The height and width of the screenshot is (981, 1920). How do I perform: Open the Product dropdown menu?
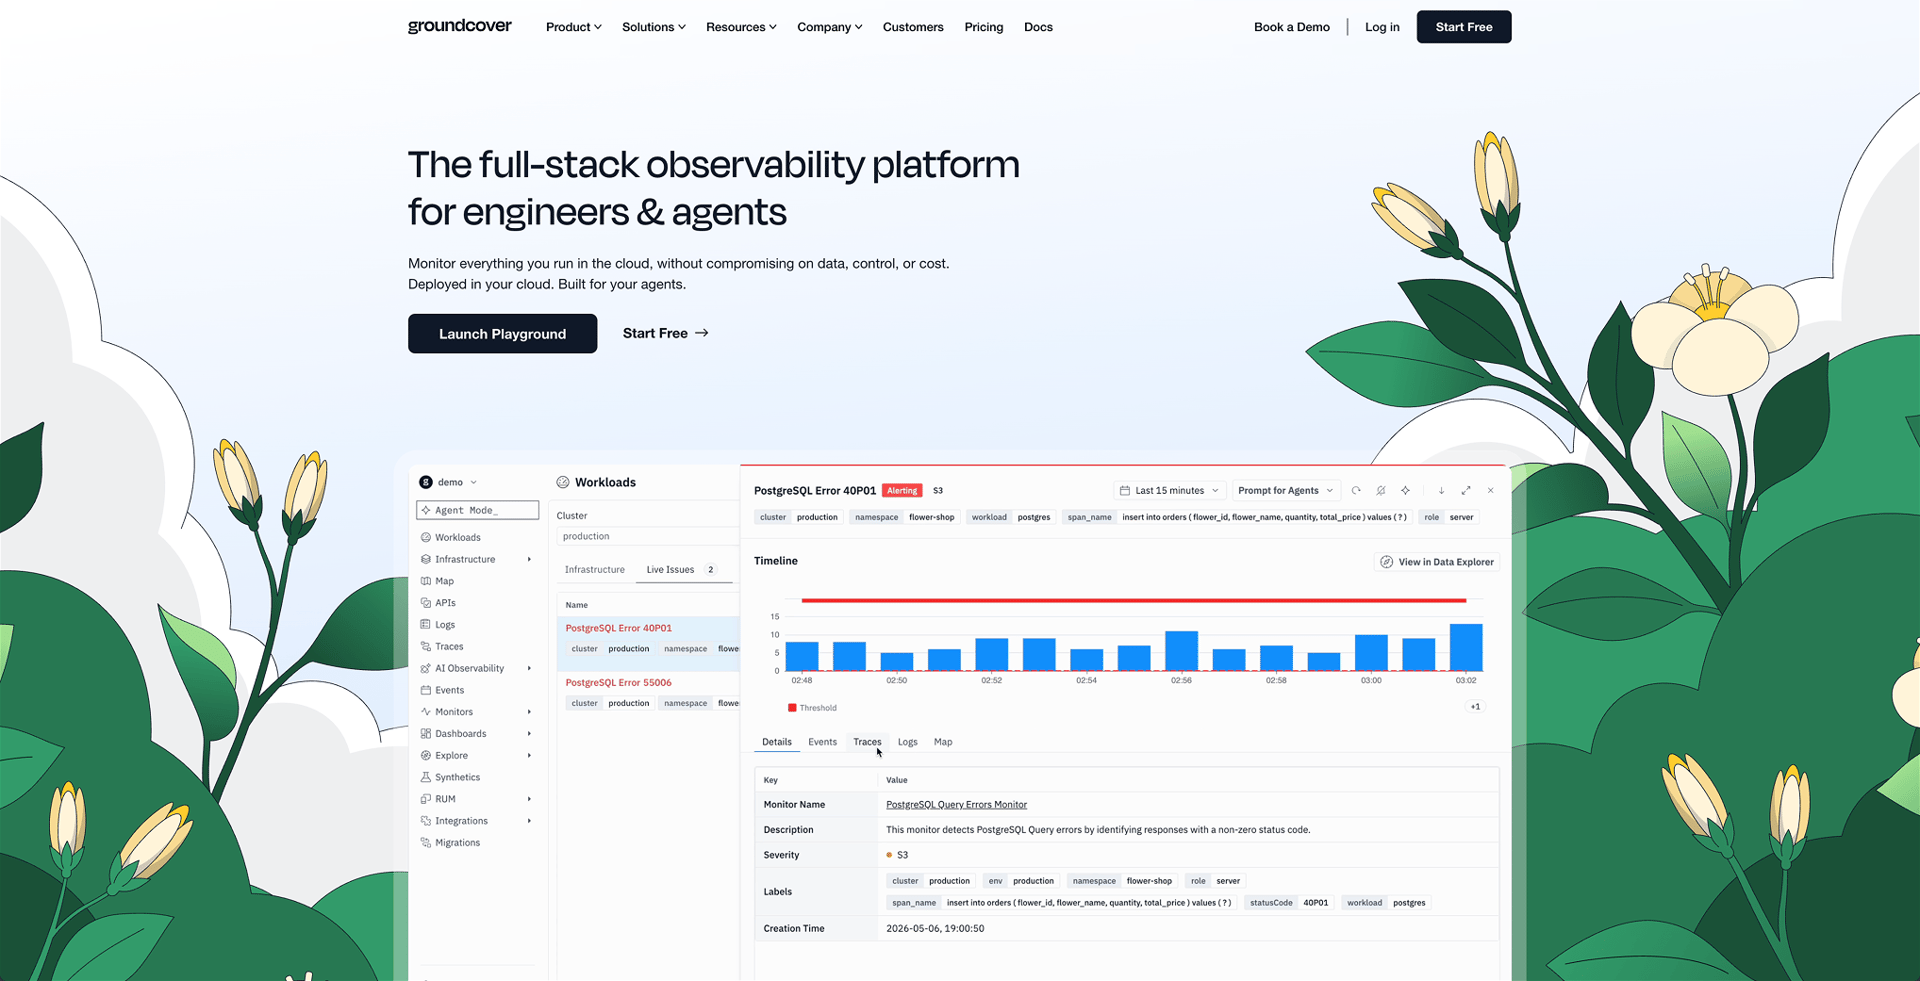point(573,27)
